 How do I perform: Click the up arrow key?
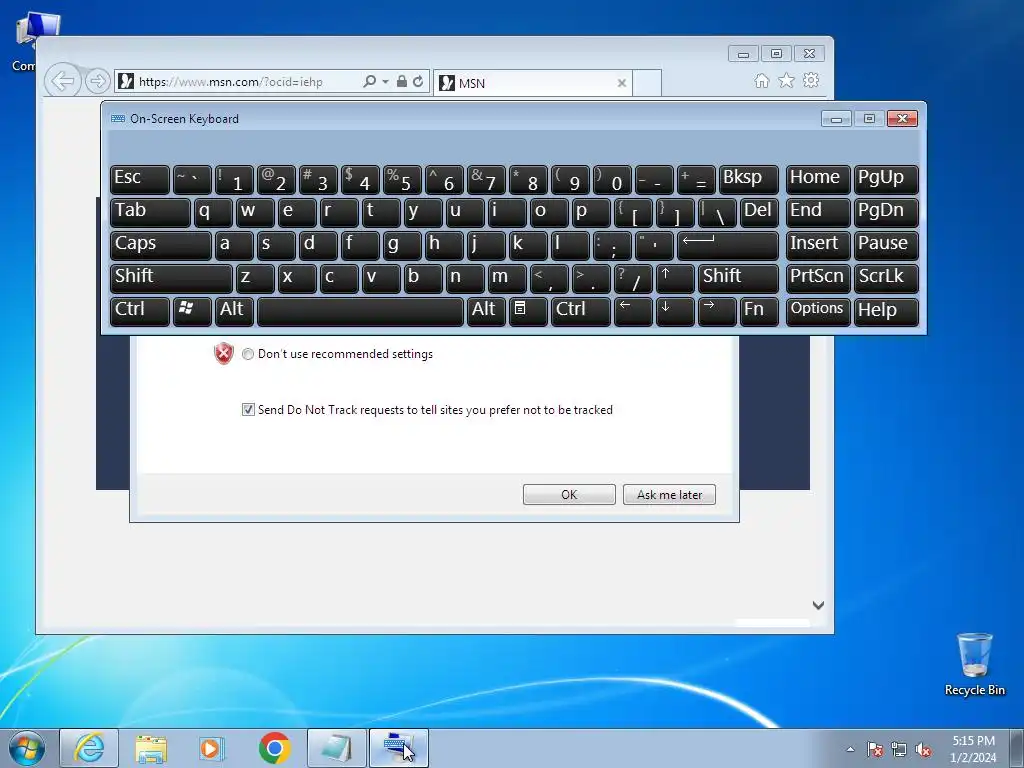[675, 278]
